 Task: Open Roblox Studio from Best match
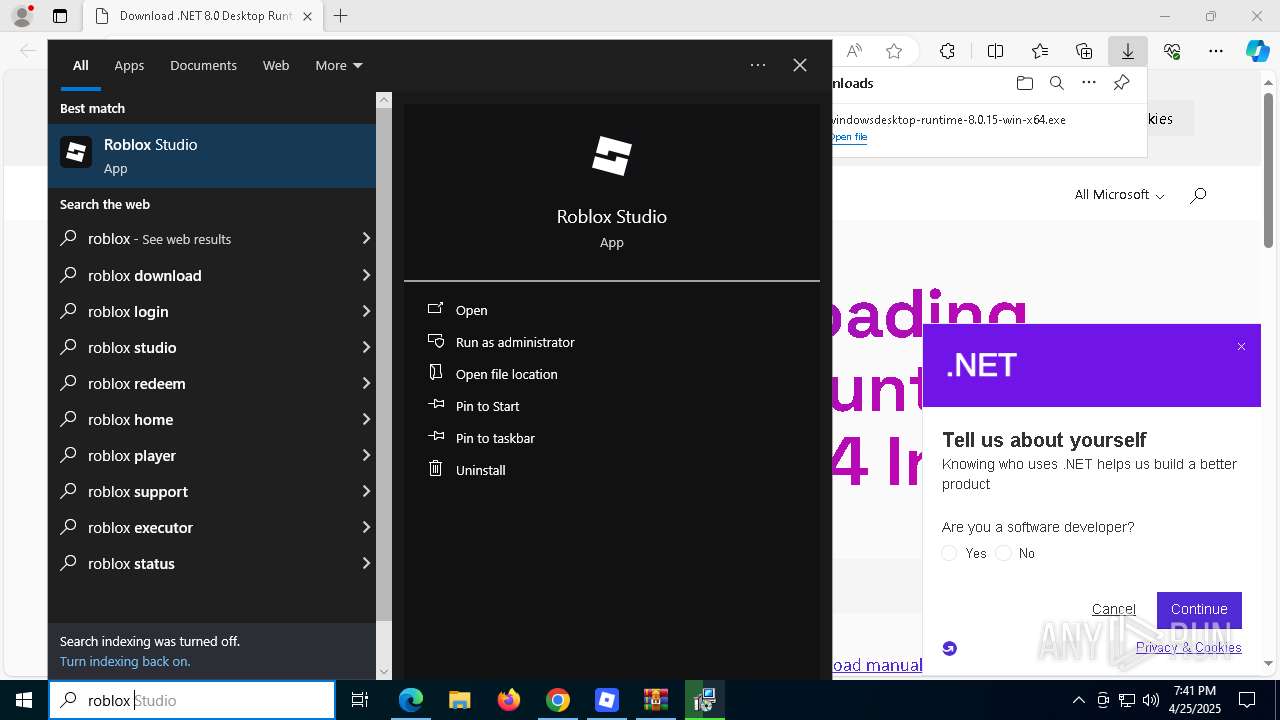pyautogui.click(x=212, y=155)
